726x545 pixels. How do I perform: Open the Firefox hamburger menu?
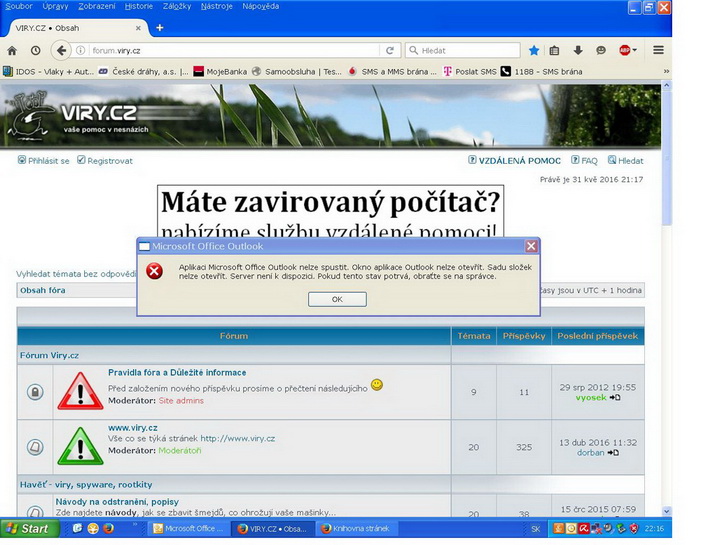(658, 50)
